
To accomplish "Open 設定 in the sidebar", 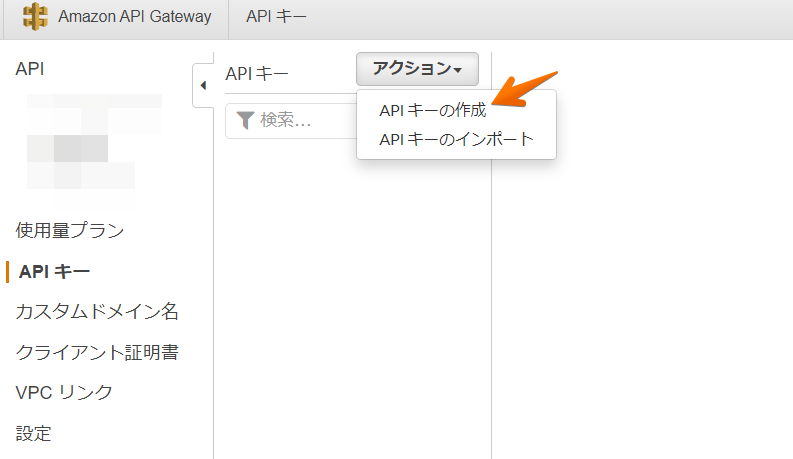I will click(33, 433).
